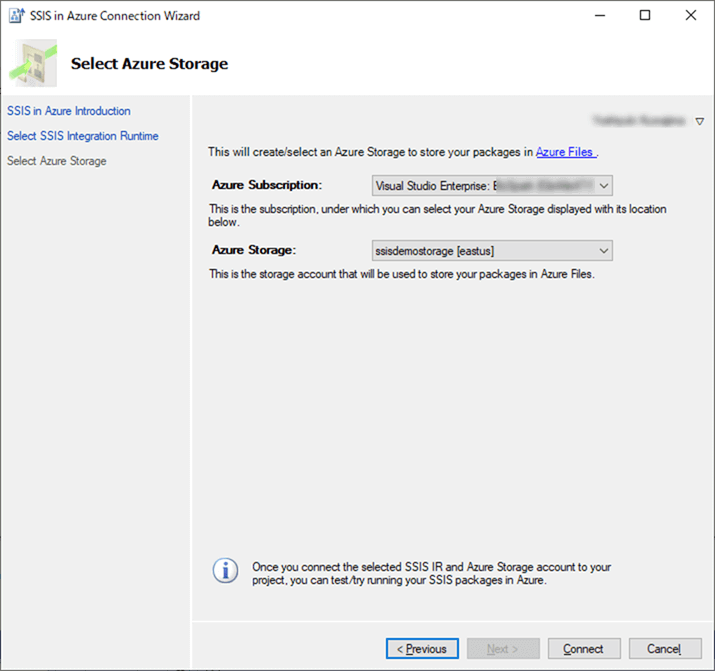Click the "Select Azure Storage" page heading

tap(149, 64)
